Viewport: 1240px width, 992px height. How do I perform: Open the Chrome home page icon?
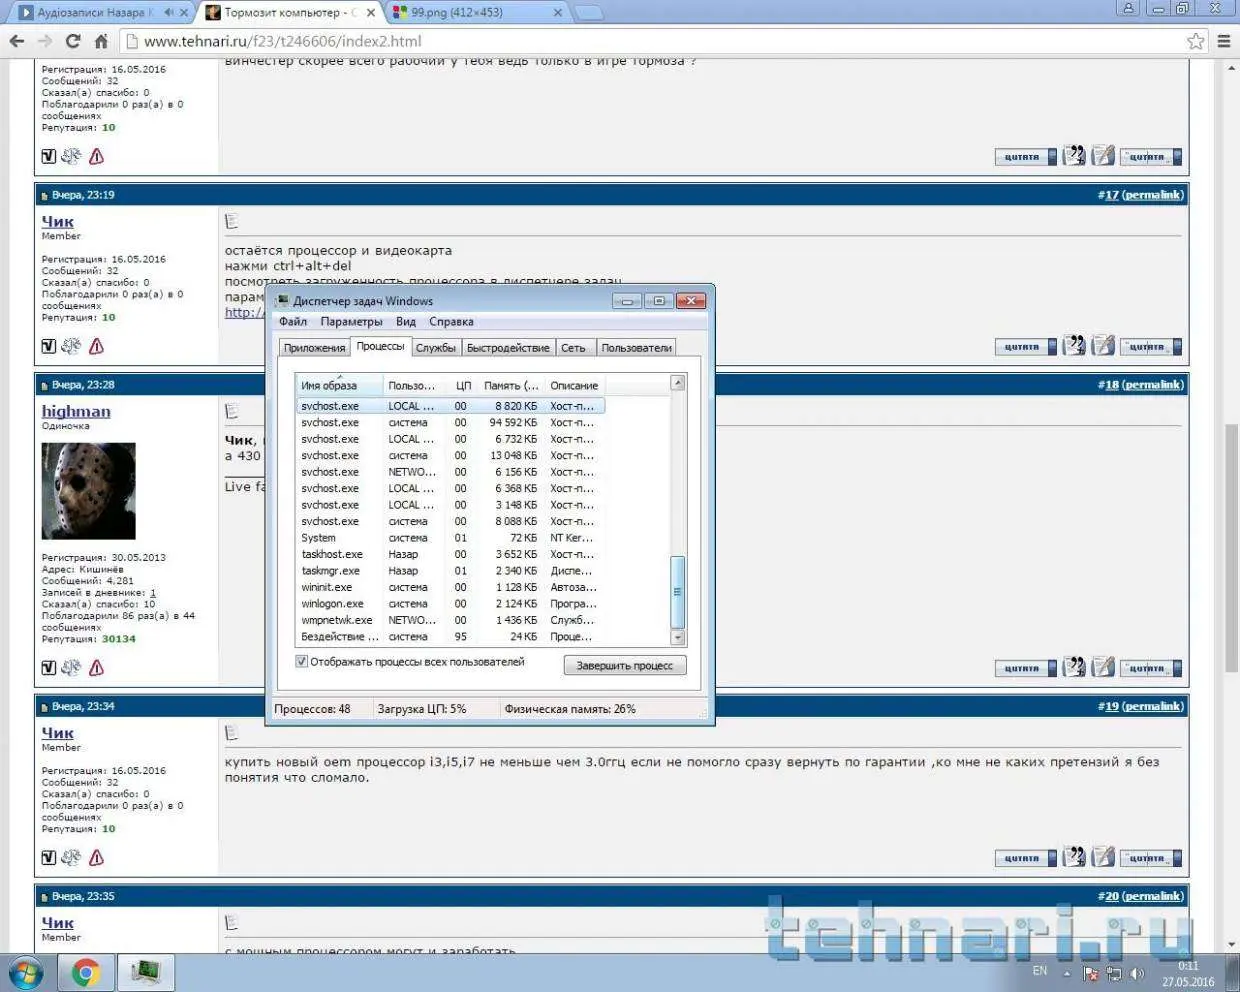pos(101,41)
